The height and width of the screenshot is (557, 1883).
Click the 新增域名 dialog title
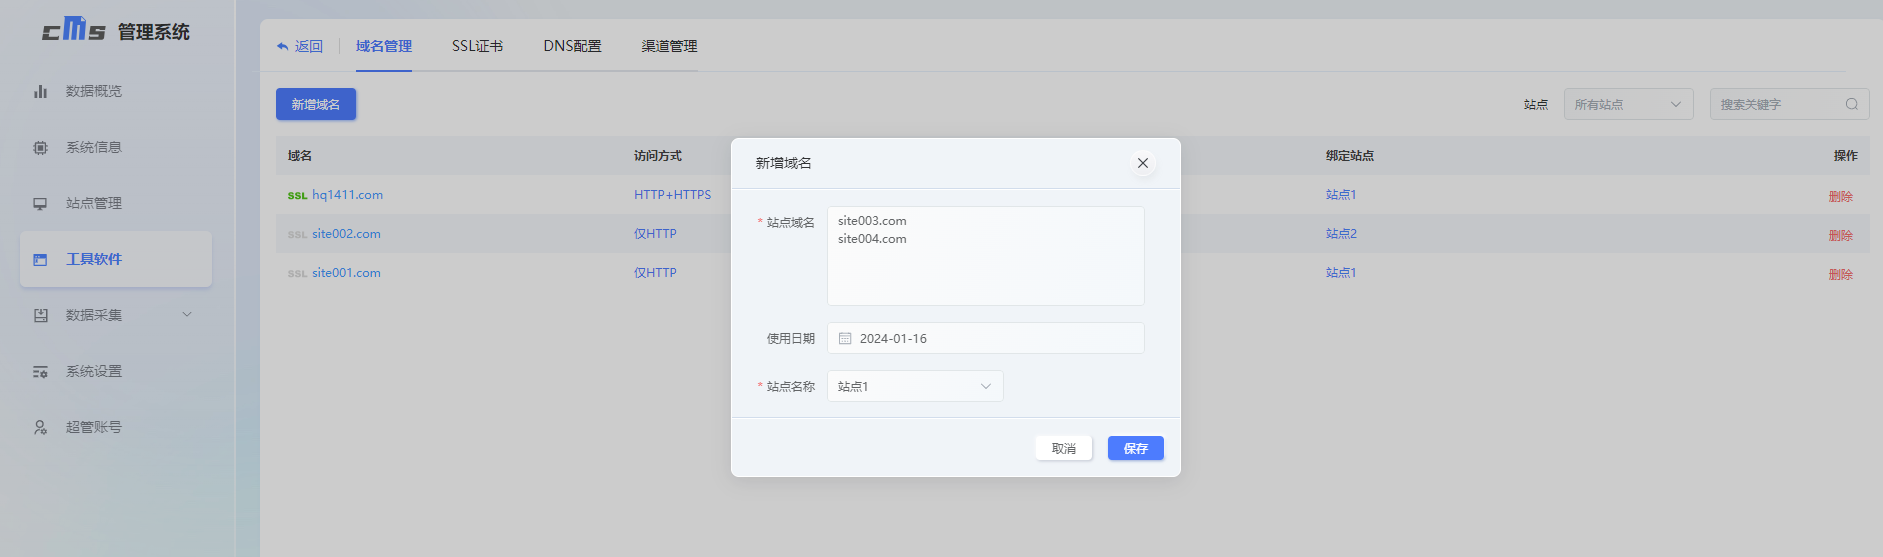pos(783,163)
